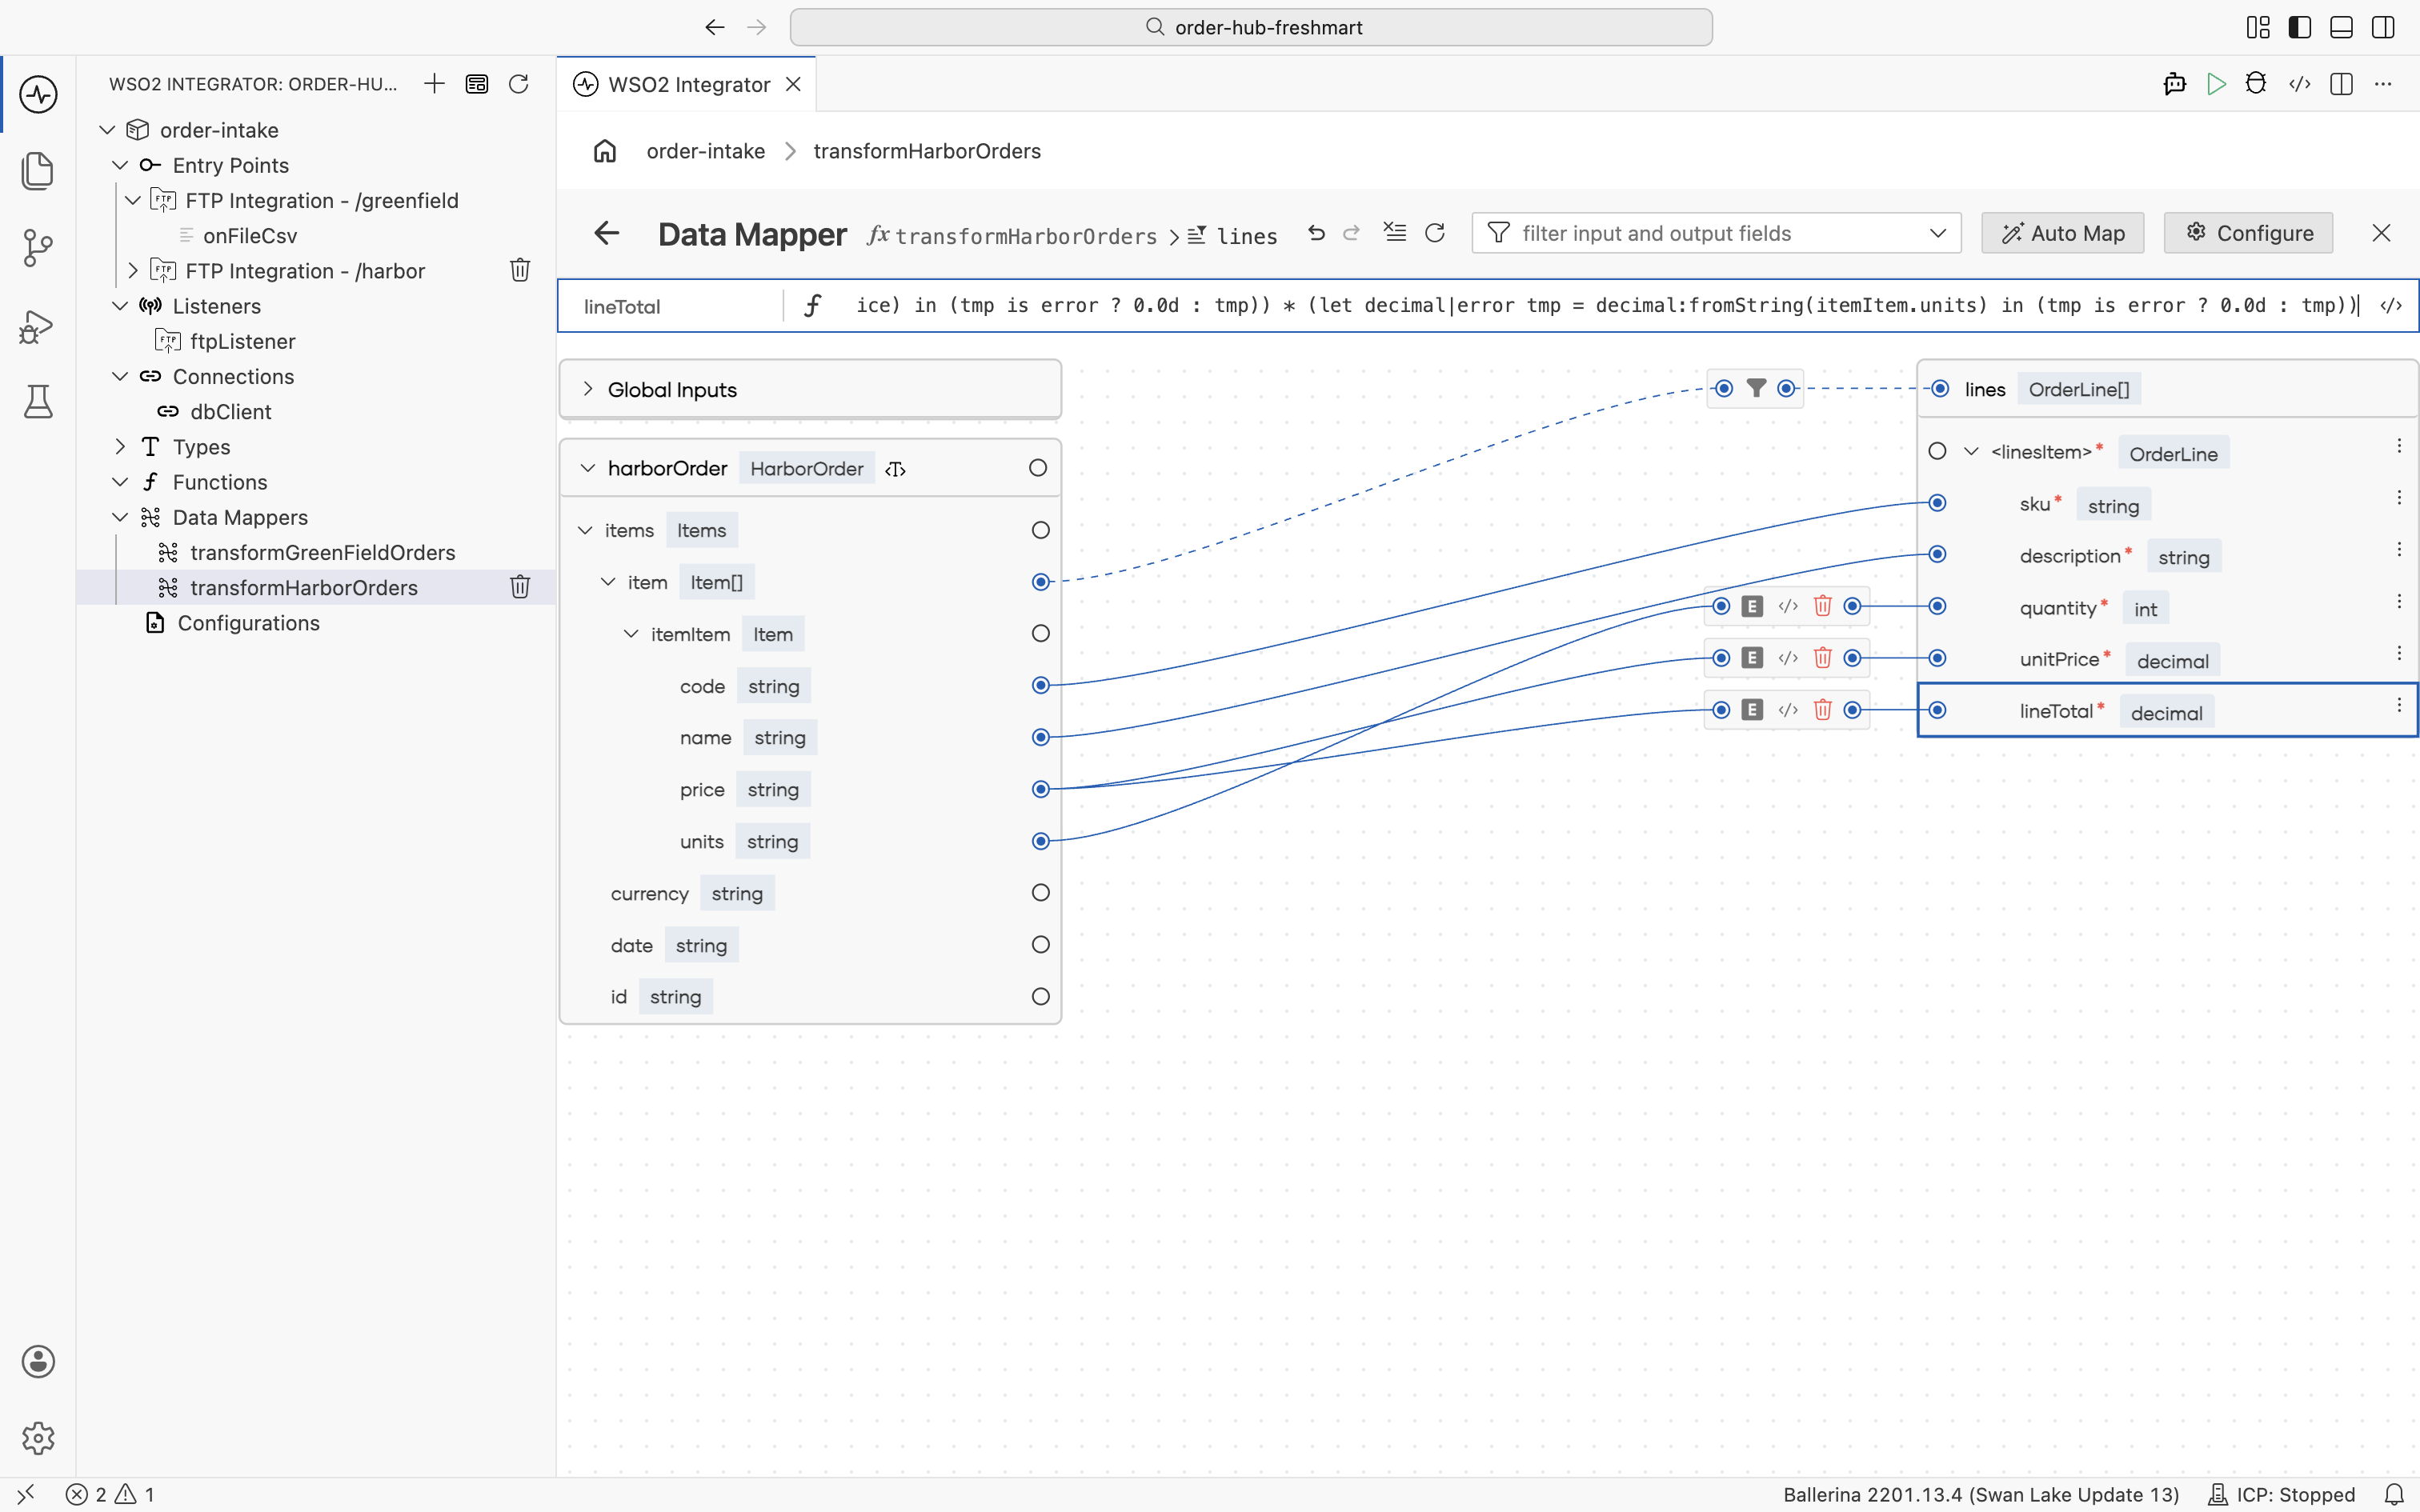The image size is (2420, 1512).
Task: Click the home icon in breadcrumb
Action: pyautogui.click(x=605, y=151)
